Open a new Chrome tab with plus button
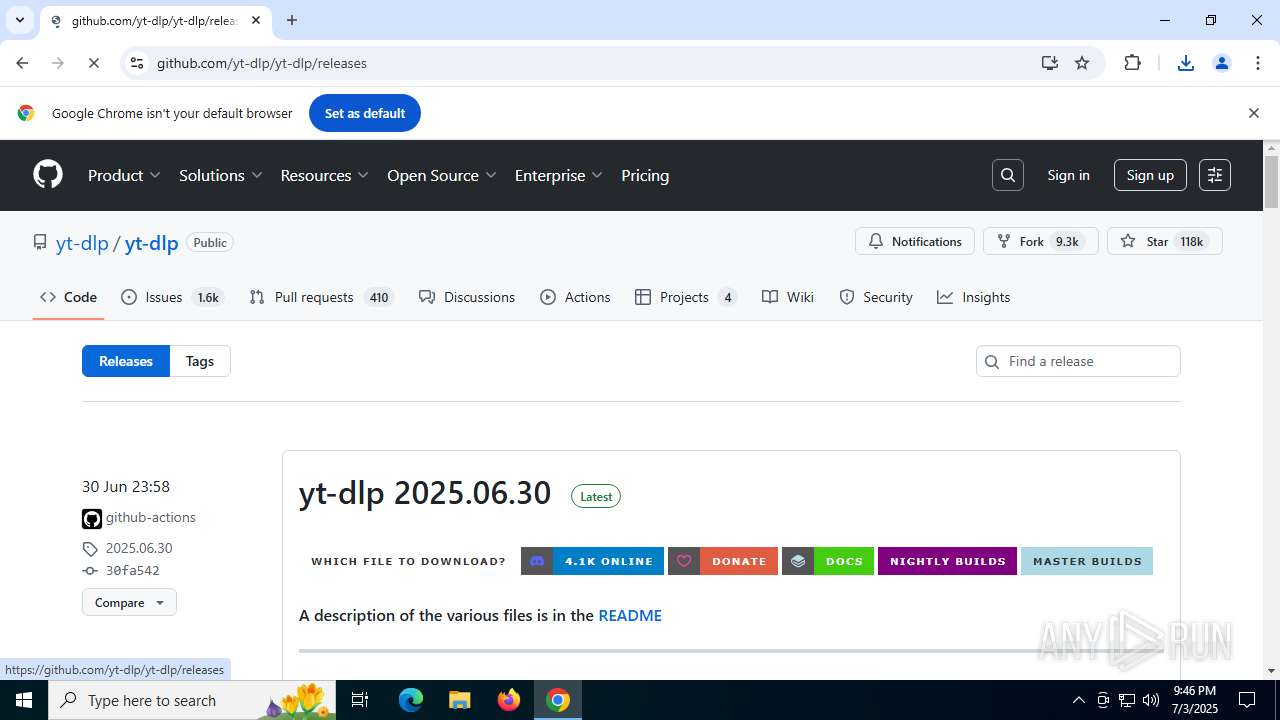 point(292,20)
